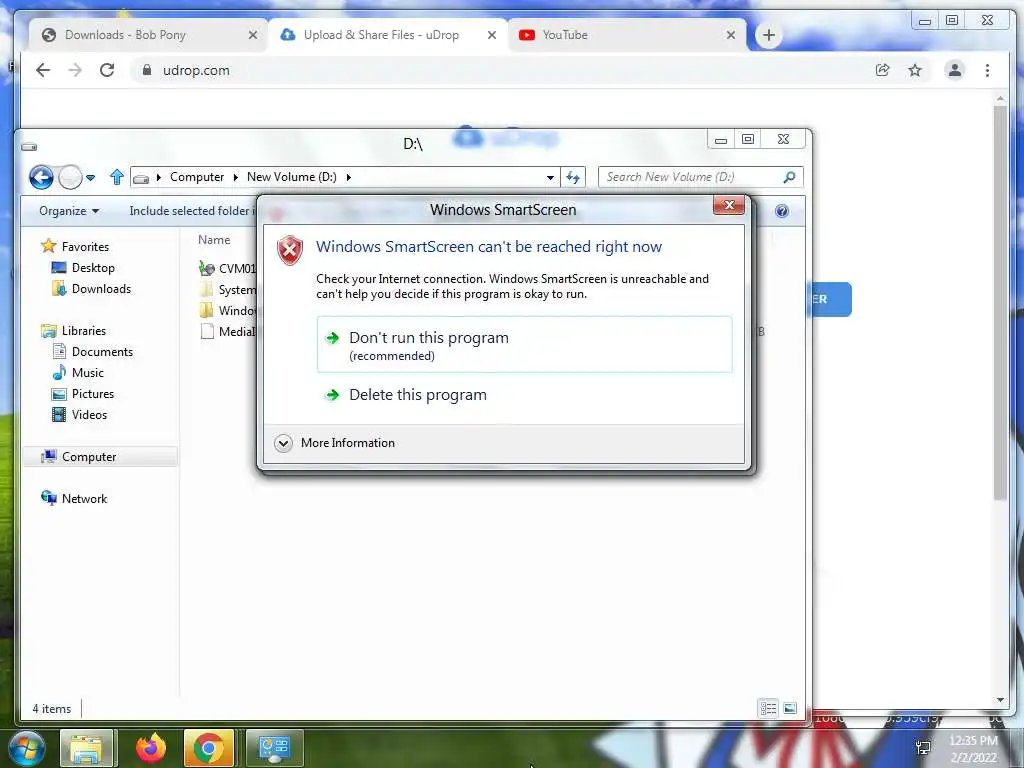Open the Windows Start menu
1024x768 pixels.
coord(27,748)
